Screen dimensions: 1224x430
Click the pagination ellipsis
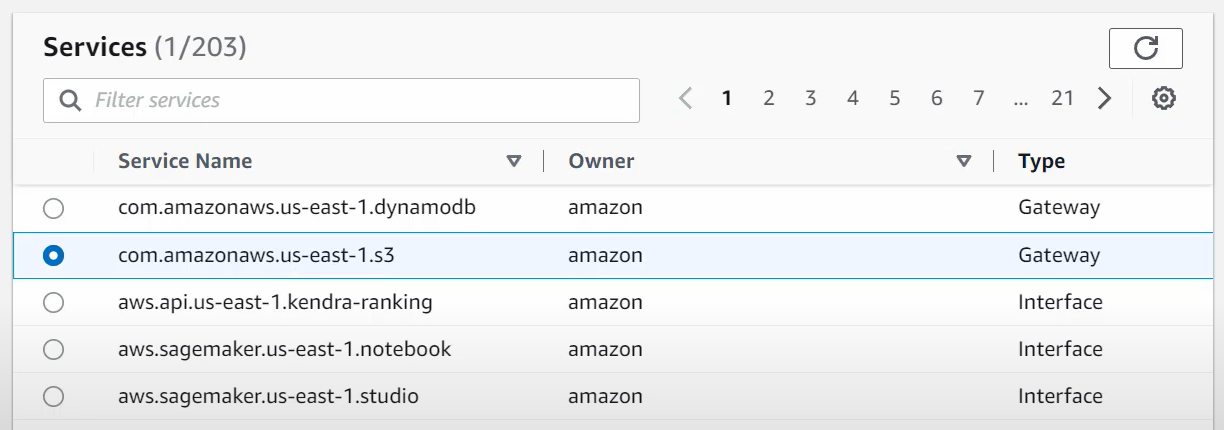[1020, 98]
